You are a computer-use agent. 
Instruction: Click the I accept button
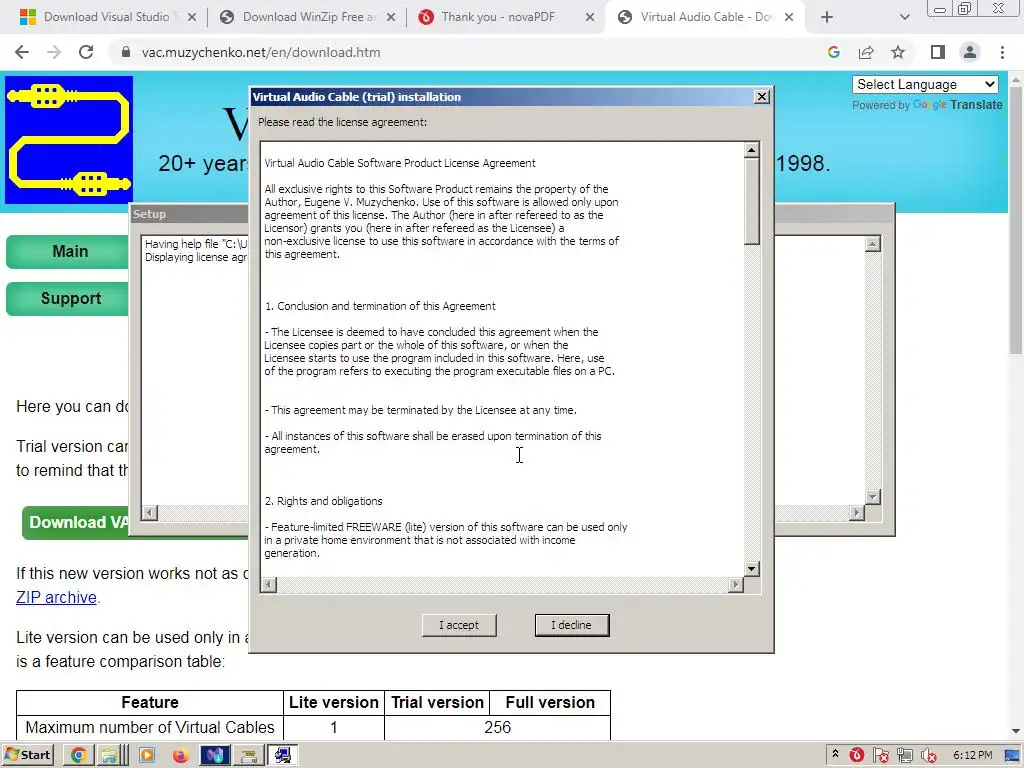458,625
